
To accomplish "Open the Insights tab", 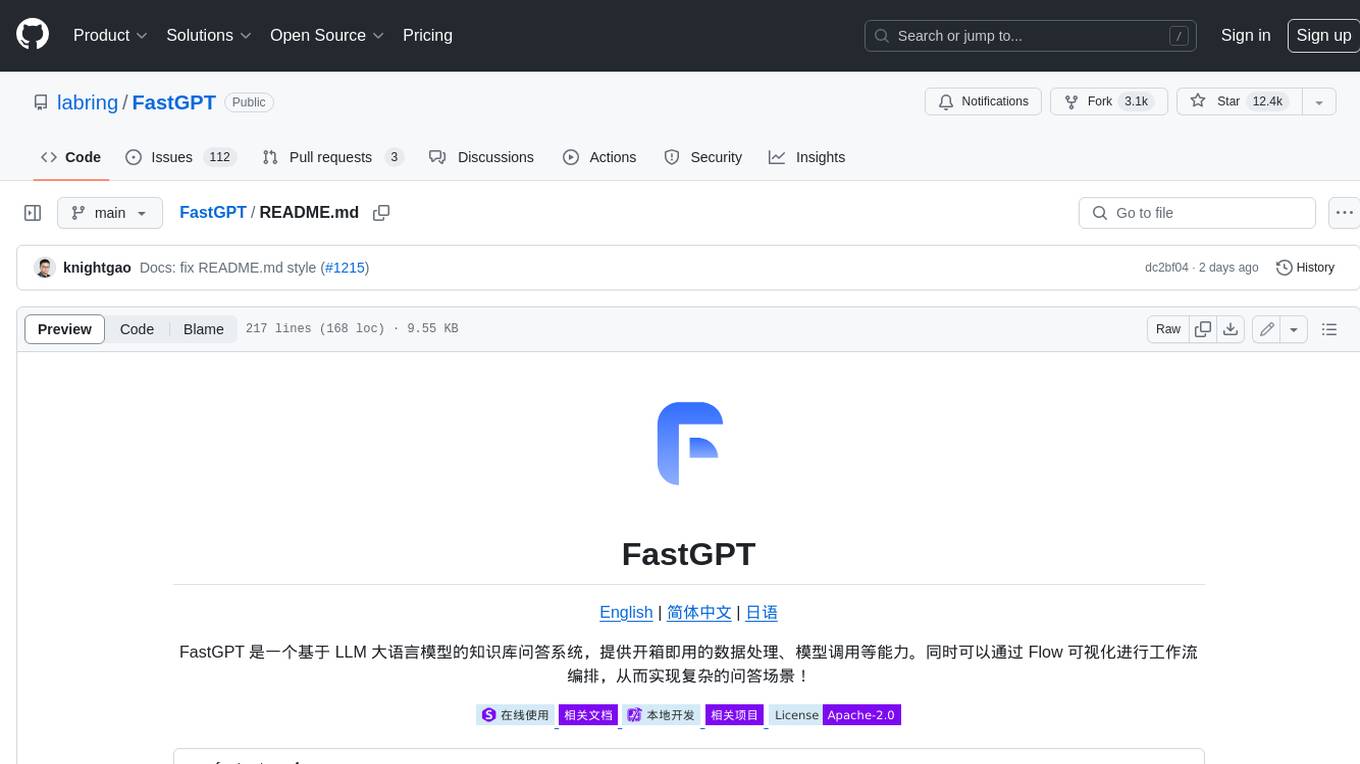I will coord(807,157).
